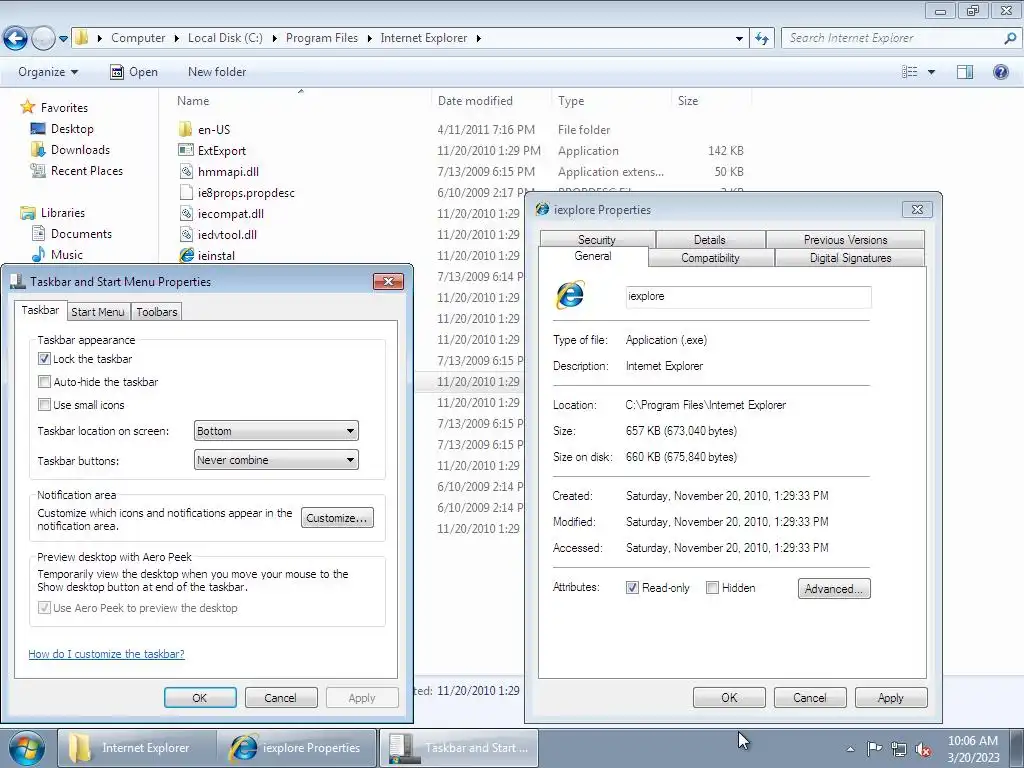Click New folder in the toolbar
1024x768 pixels.
217,72
